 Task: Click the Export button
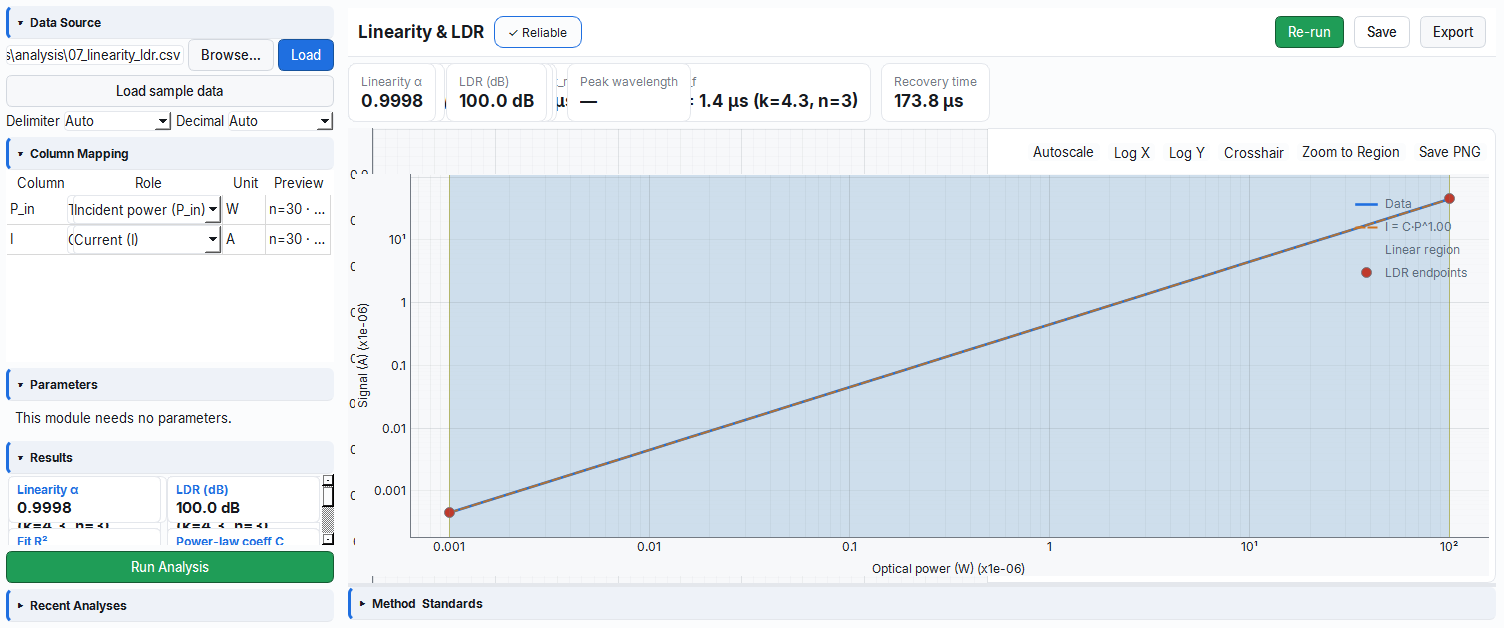(x=1453, y=32)
